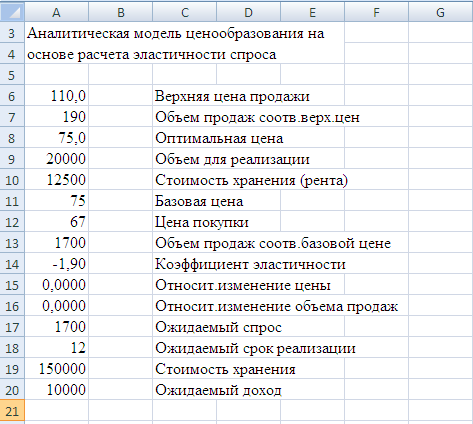473x424 pixels.
Task: Click label 'Коэффициент эластичности'
Action: tap(250, 264)
